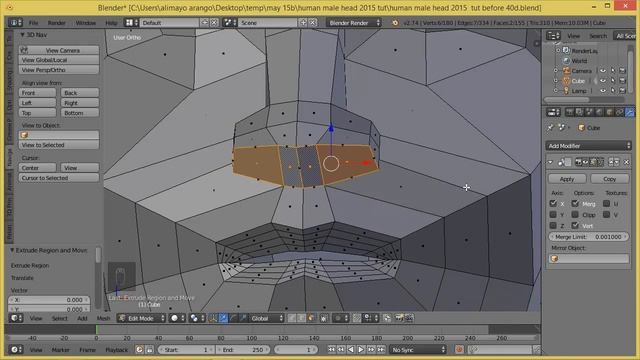Open the Global orientation dropdown
The width and height of the screenshot is (640, 360).
[x=267, y=318]
